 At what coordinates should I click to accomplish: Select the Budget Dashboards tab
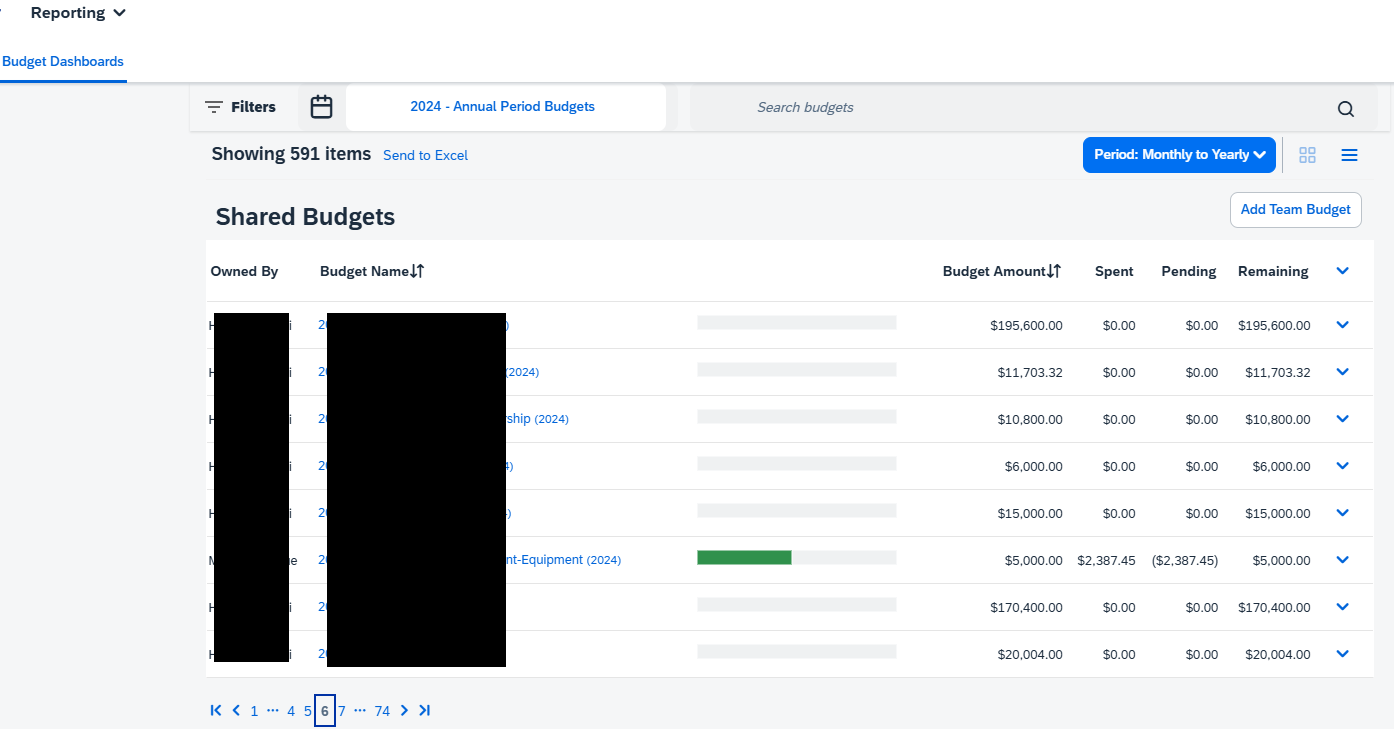point(63,61)
